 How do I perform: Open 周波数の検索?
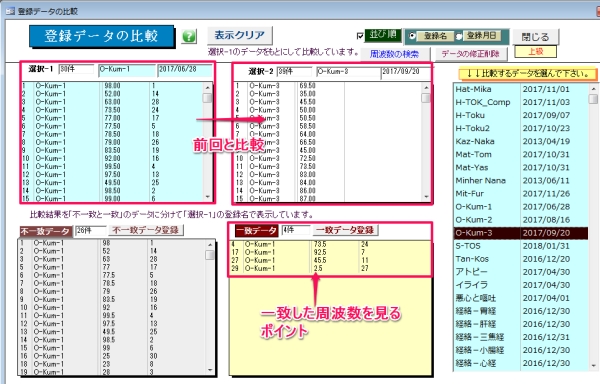pos(394,54)
